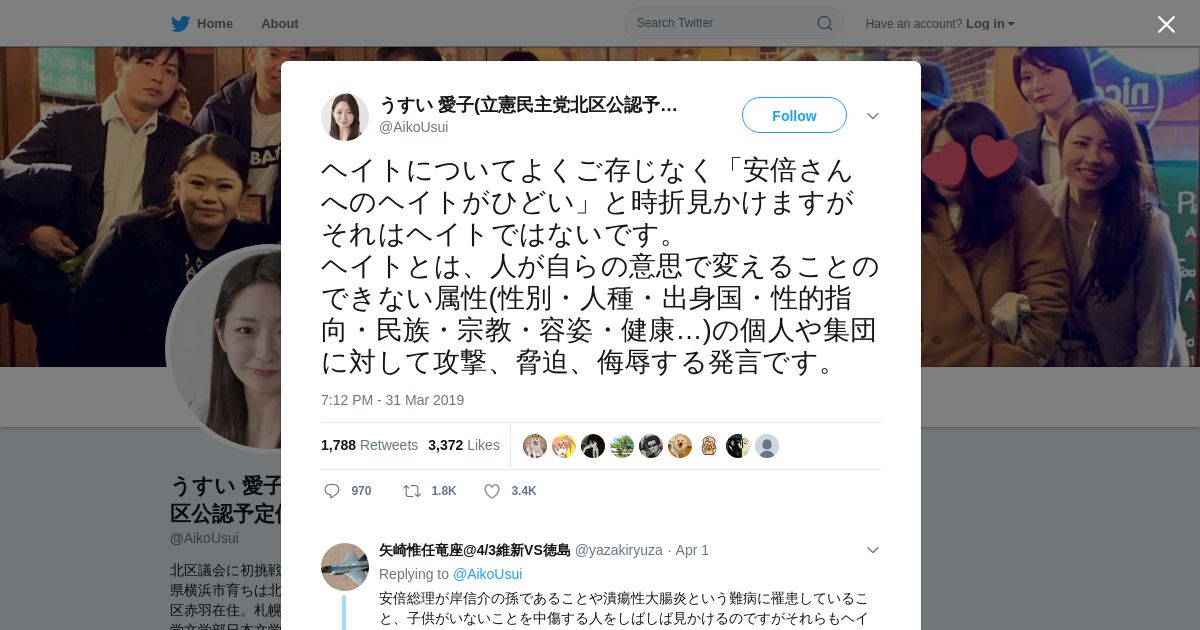Image resolution: width=1200 pixels, height=630 pixels.
Task: View the 3,372 Likes list
Action: click(x=464, y=445)
